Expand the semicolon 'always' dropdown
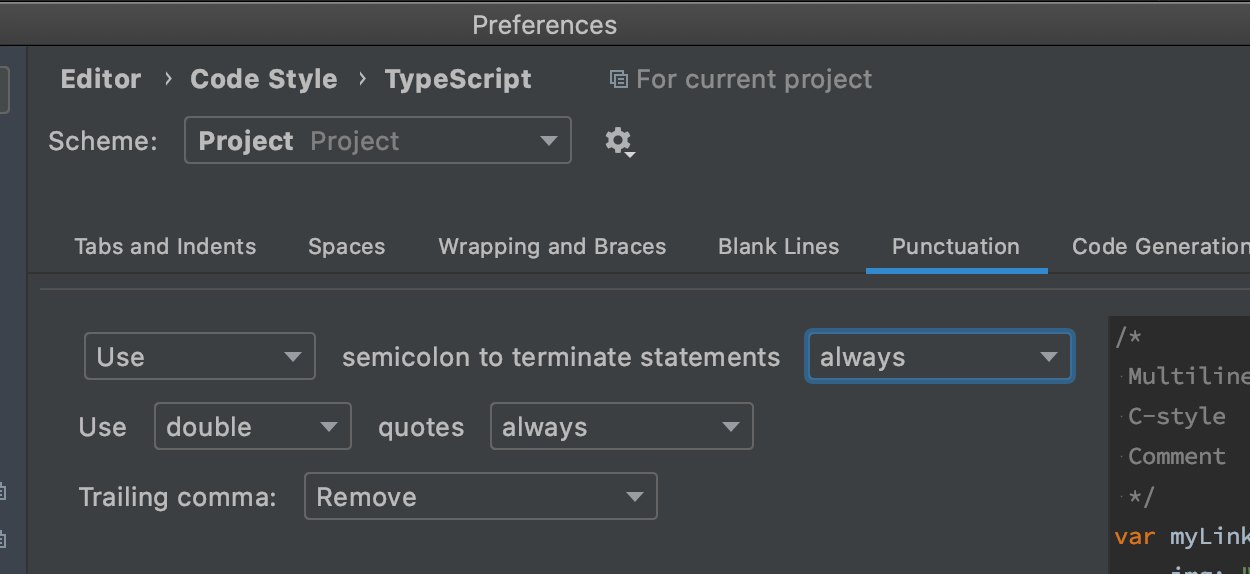The width and height of the screenshot is (1250, 574). point(939,356)
